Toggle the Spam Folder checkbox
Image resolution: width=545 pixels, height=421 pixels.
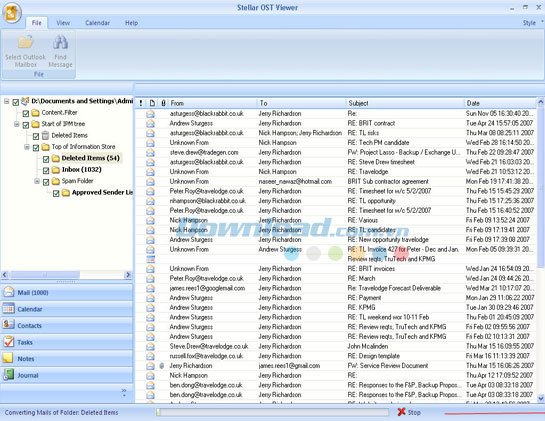pyautogui.click(x=46, y=182)
